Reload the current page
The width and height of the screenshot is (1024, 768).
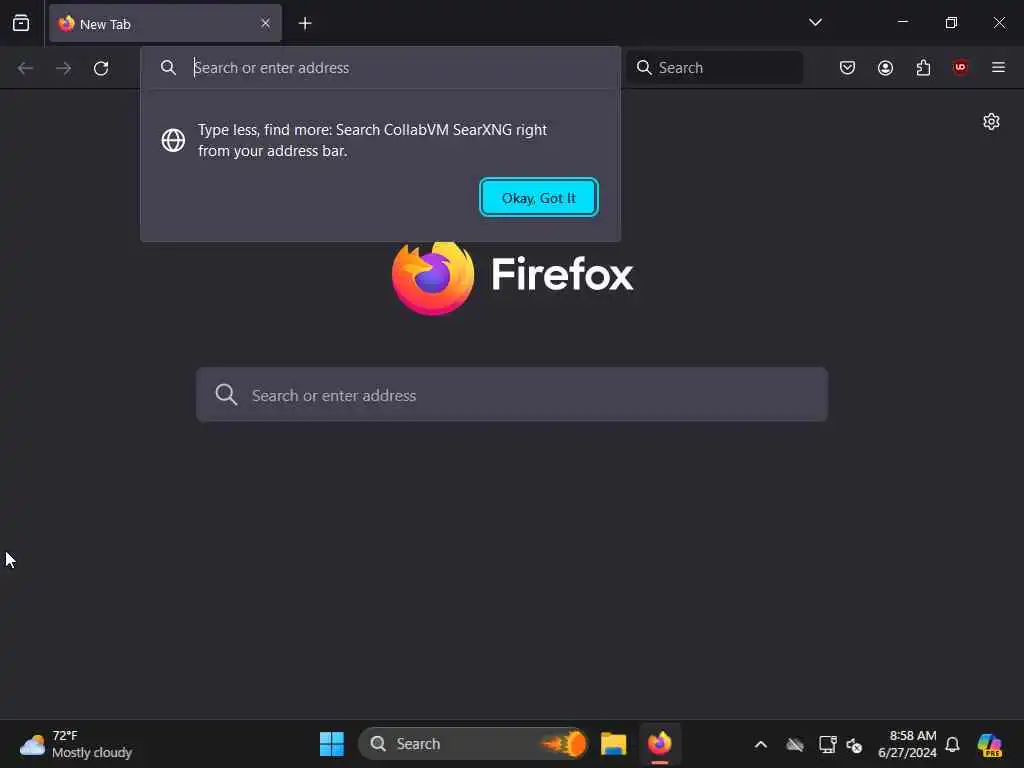pos(101,68)
